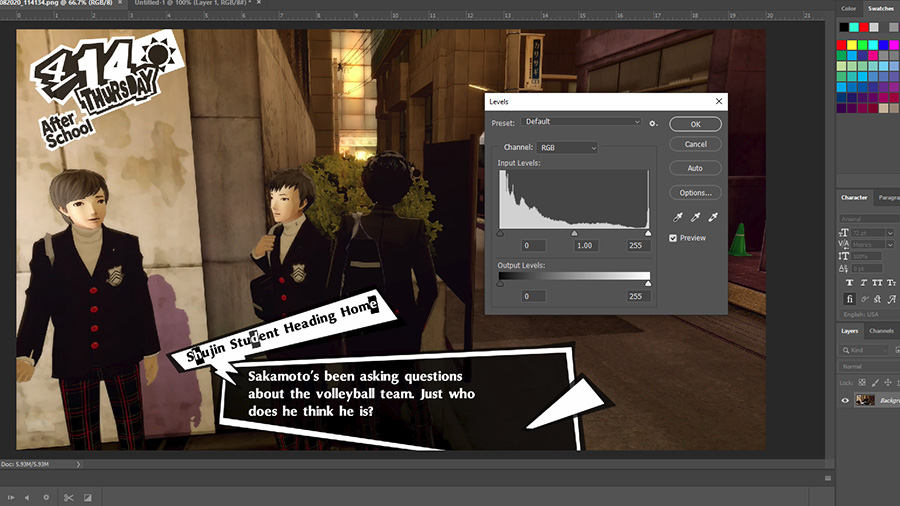Image resolution: width=900 pixels, height=506 pixels.
Task: Expand the Doc status bar arrow
Action: (78, 464)
